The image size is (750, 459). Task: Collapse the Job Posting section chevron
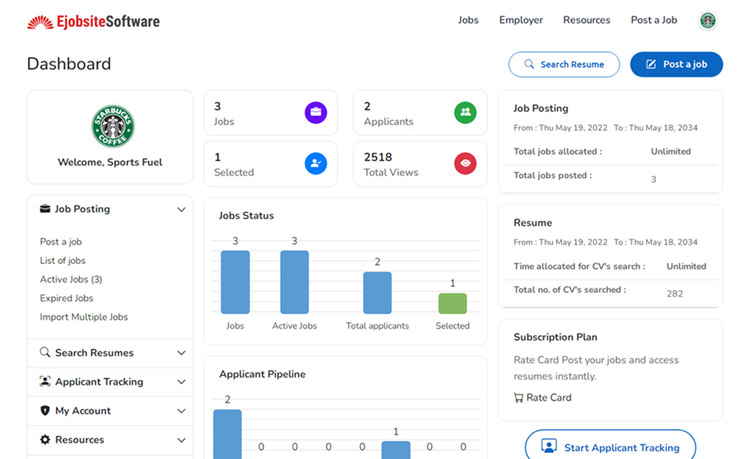[x=181, y=209]
